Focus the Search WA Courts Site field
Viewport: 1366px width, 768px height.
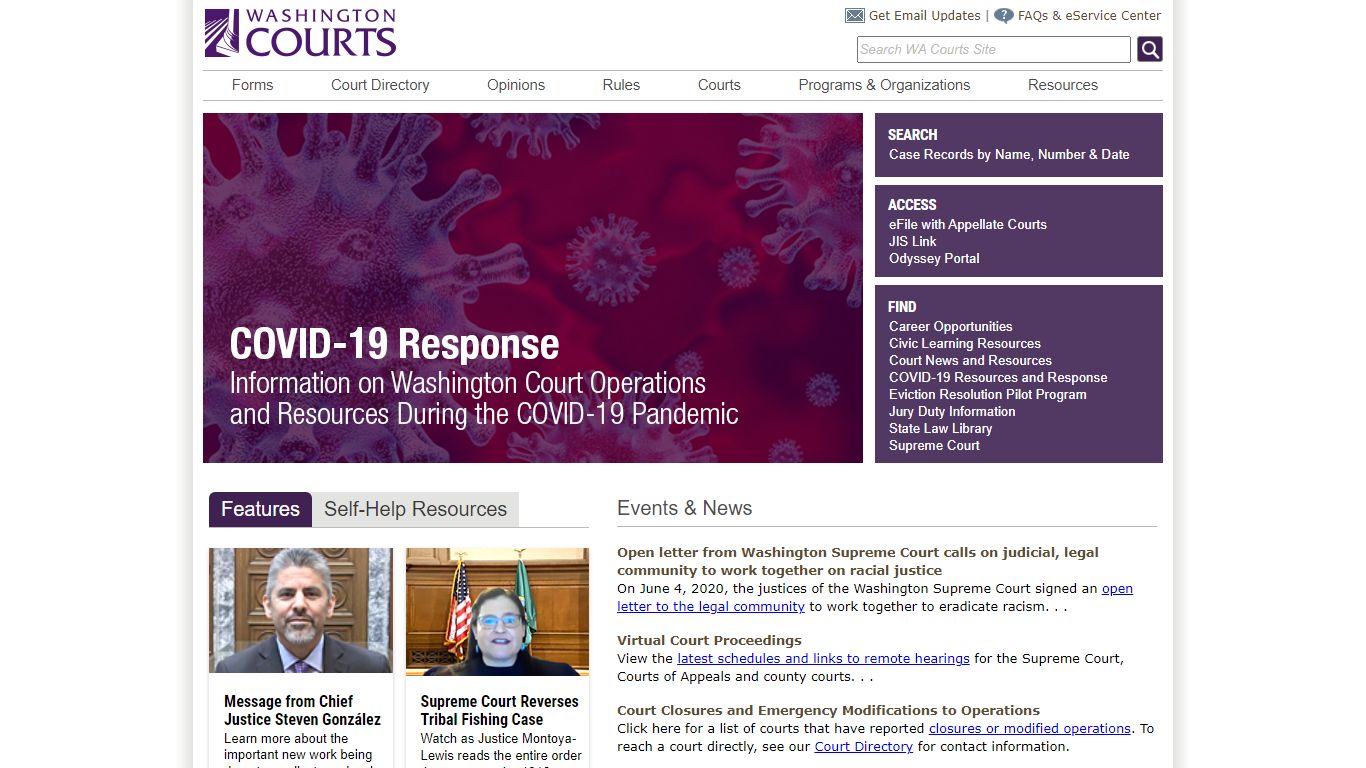[994, 49]
